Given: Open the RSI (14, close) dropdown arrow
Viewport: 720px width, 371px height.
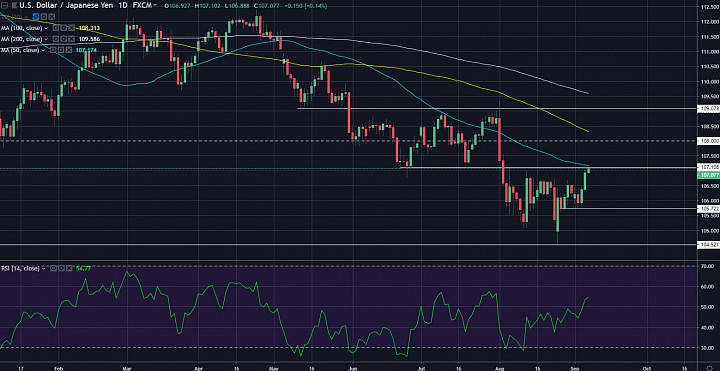Looking at the screenshot, I should [44, 268].
